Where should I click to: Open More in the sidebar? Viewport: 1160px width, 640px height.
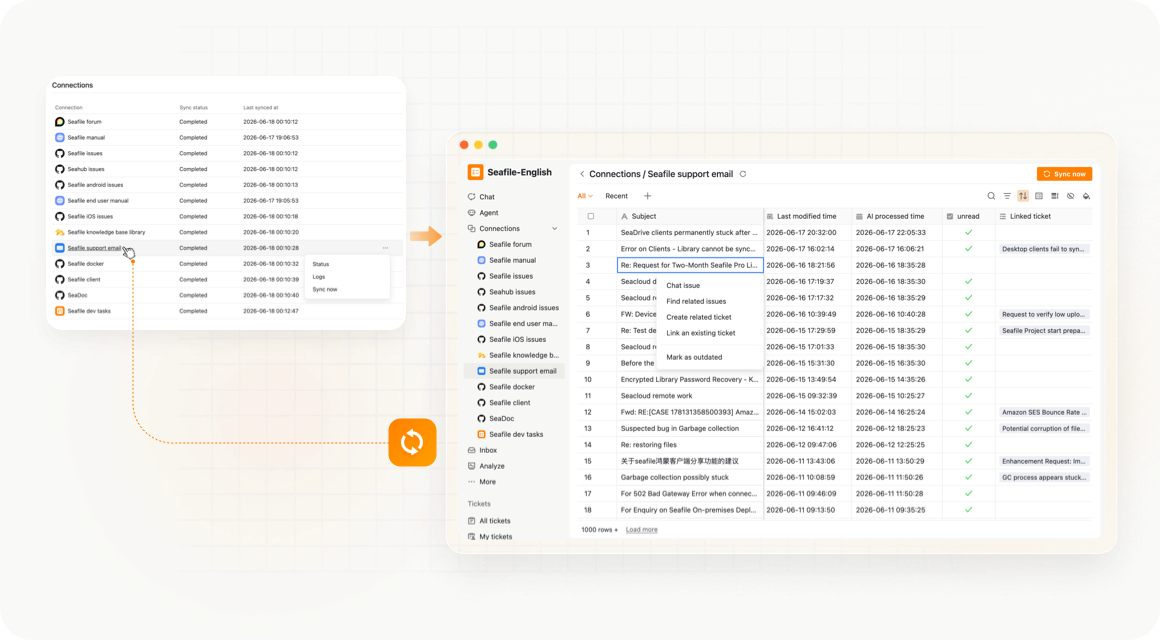[x=487, y=482]
